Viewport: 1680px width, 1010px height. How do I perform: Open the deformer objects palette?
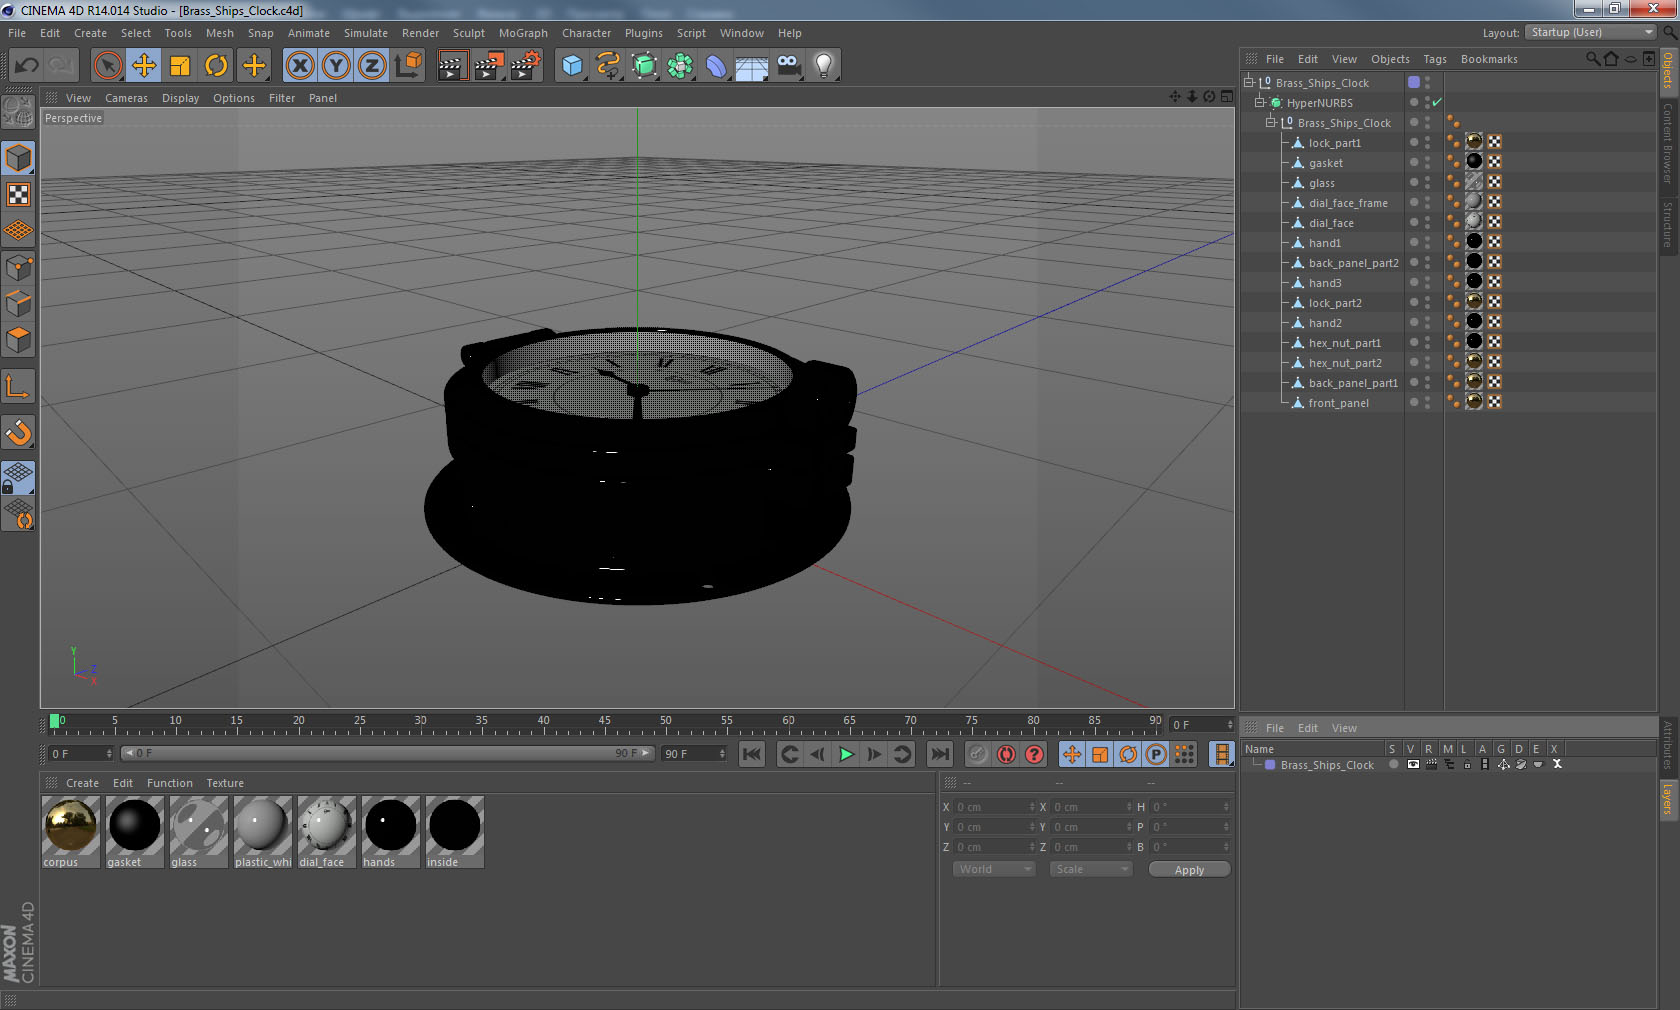[x=716, y=66]
